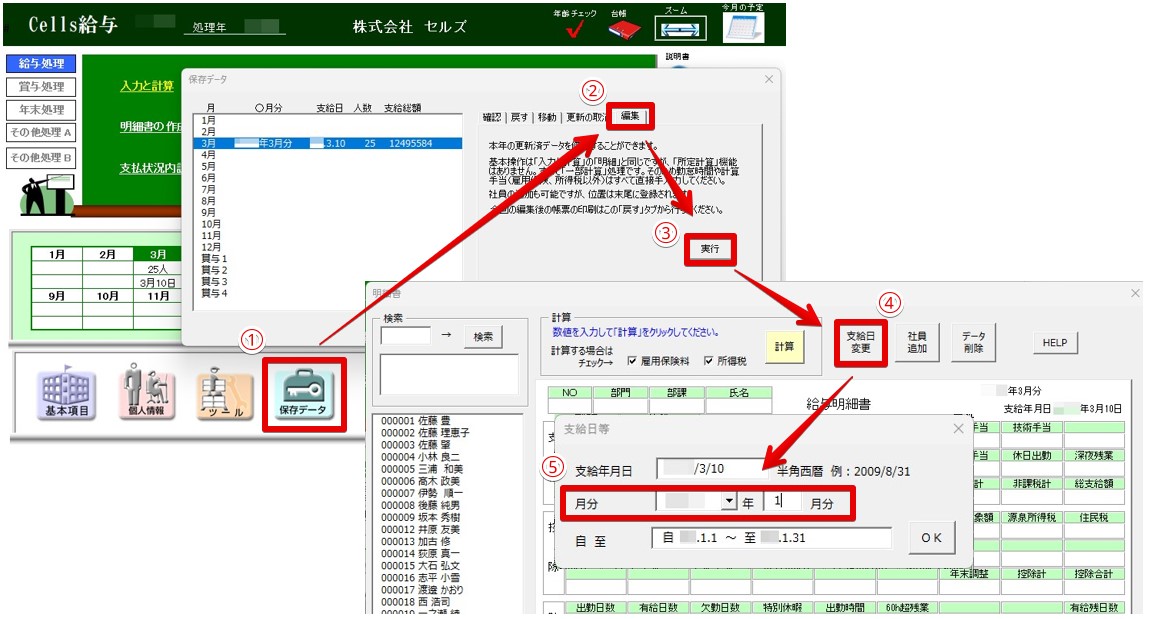
Task: Select employee 000008 後藤 純男
Action: tap(421, 505)
